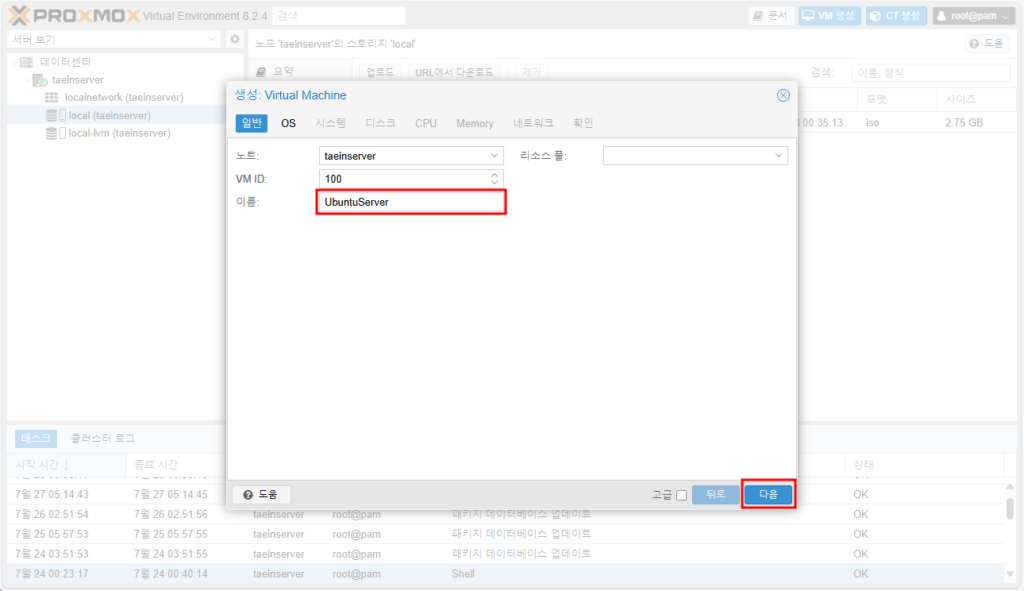Click the dialog help (도움) button
The height and width of the screenshot is (591, 1024).
[261, 495]
